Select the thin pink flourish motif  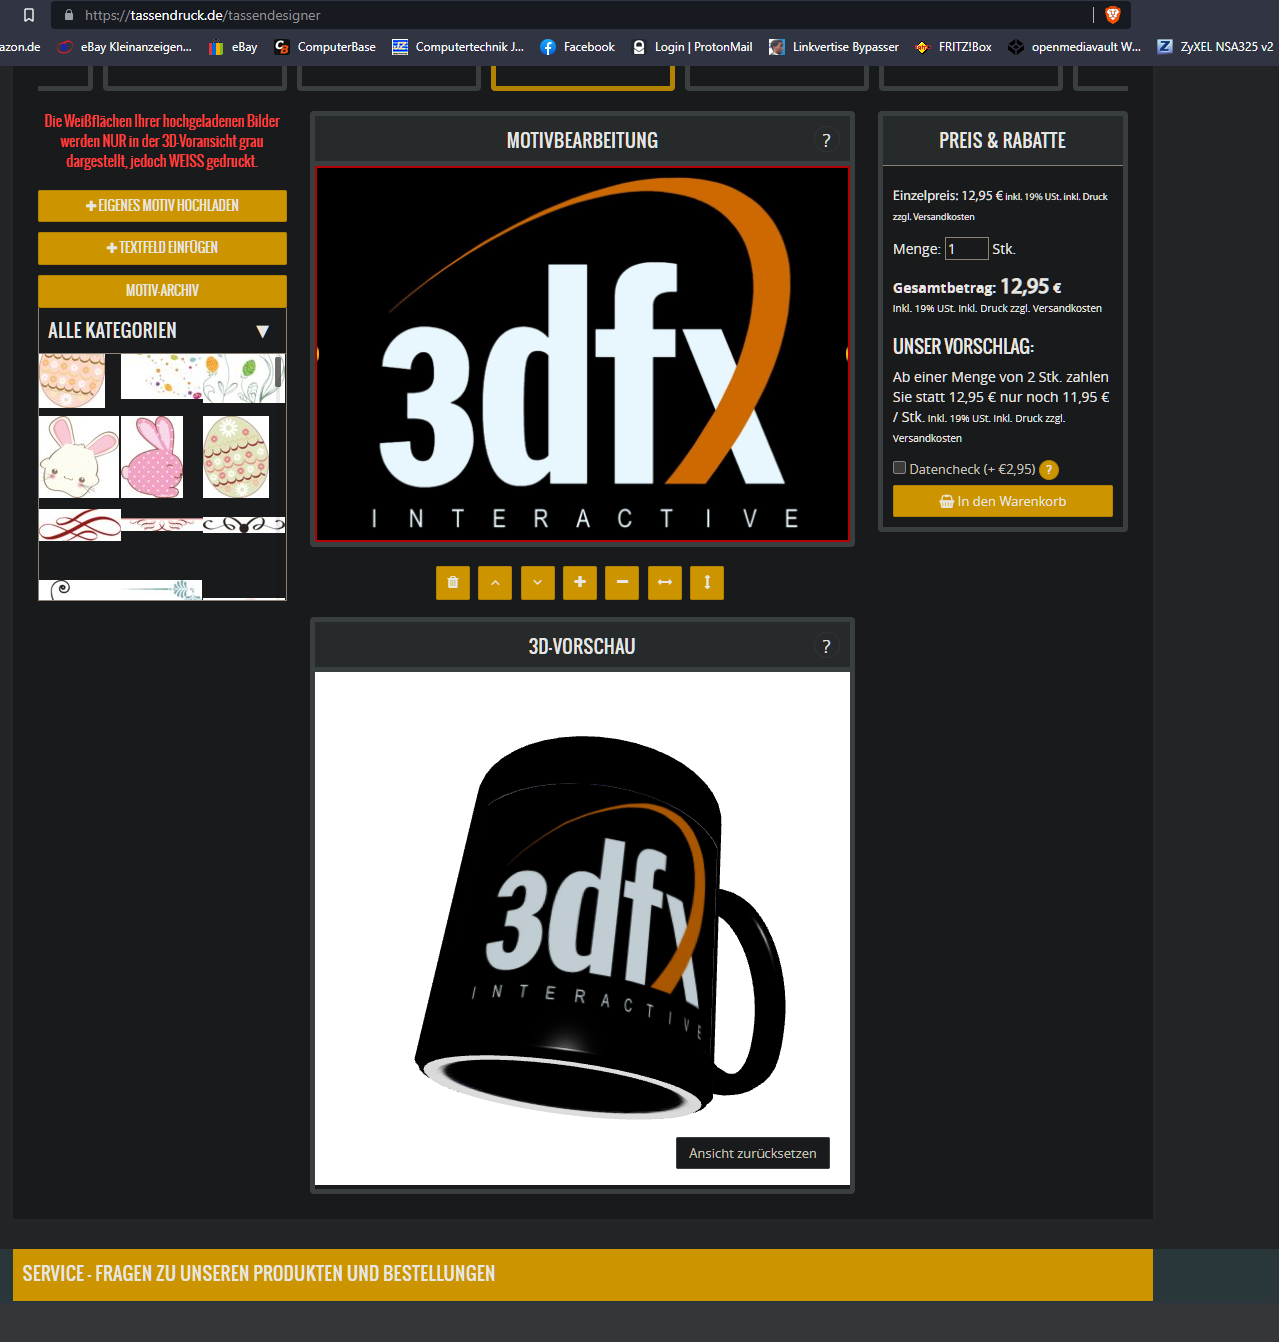point(161,523)
